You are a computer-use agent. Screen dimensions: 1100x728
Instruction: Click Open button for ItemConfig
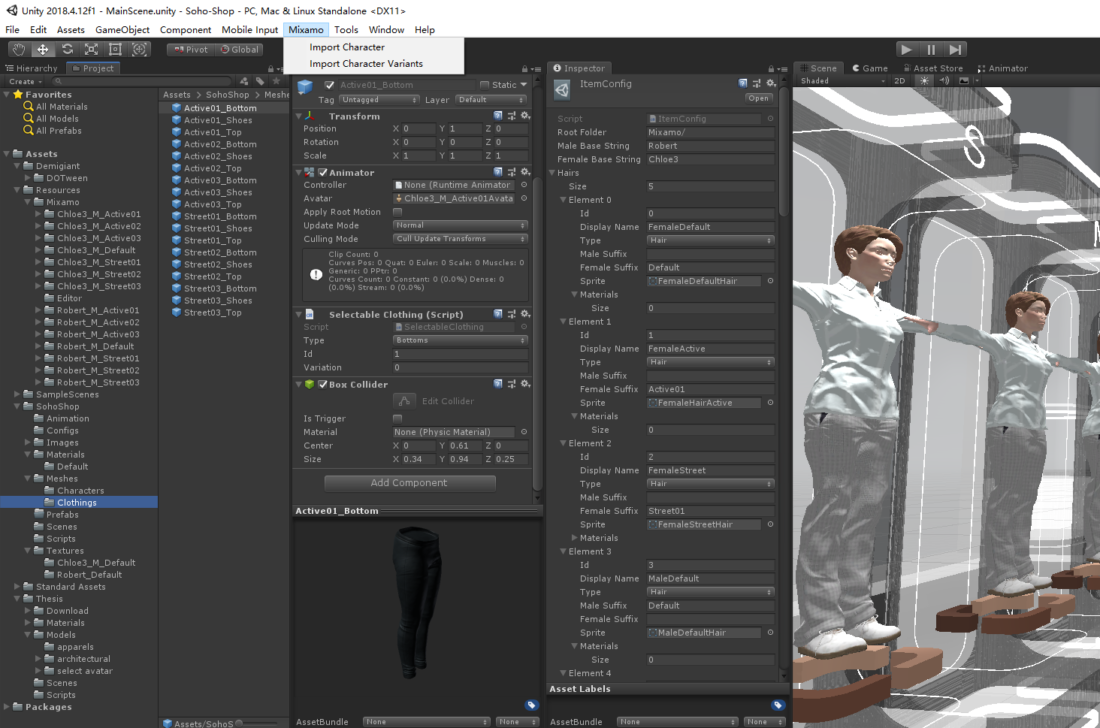758,98
